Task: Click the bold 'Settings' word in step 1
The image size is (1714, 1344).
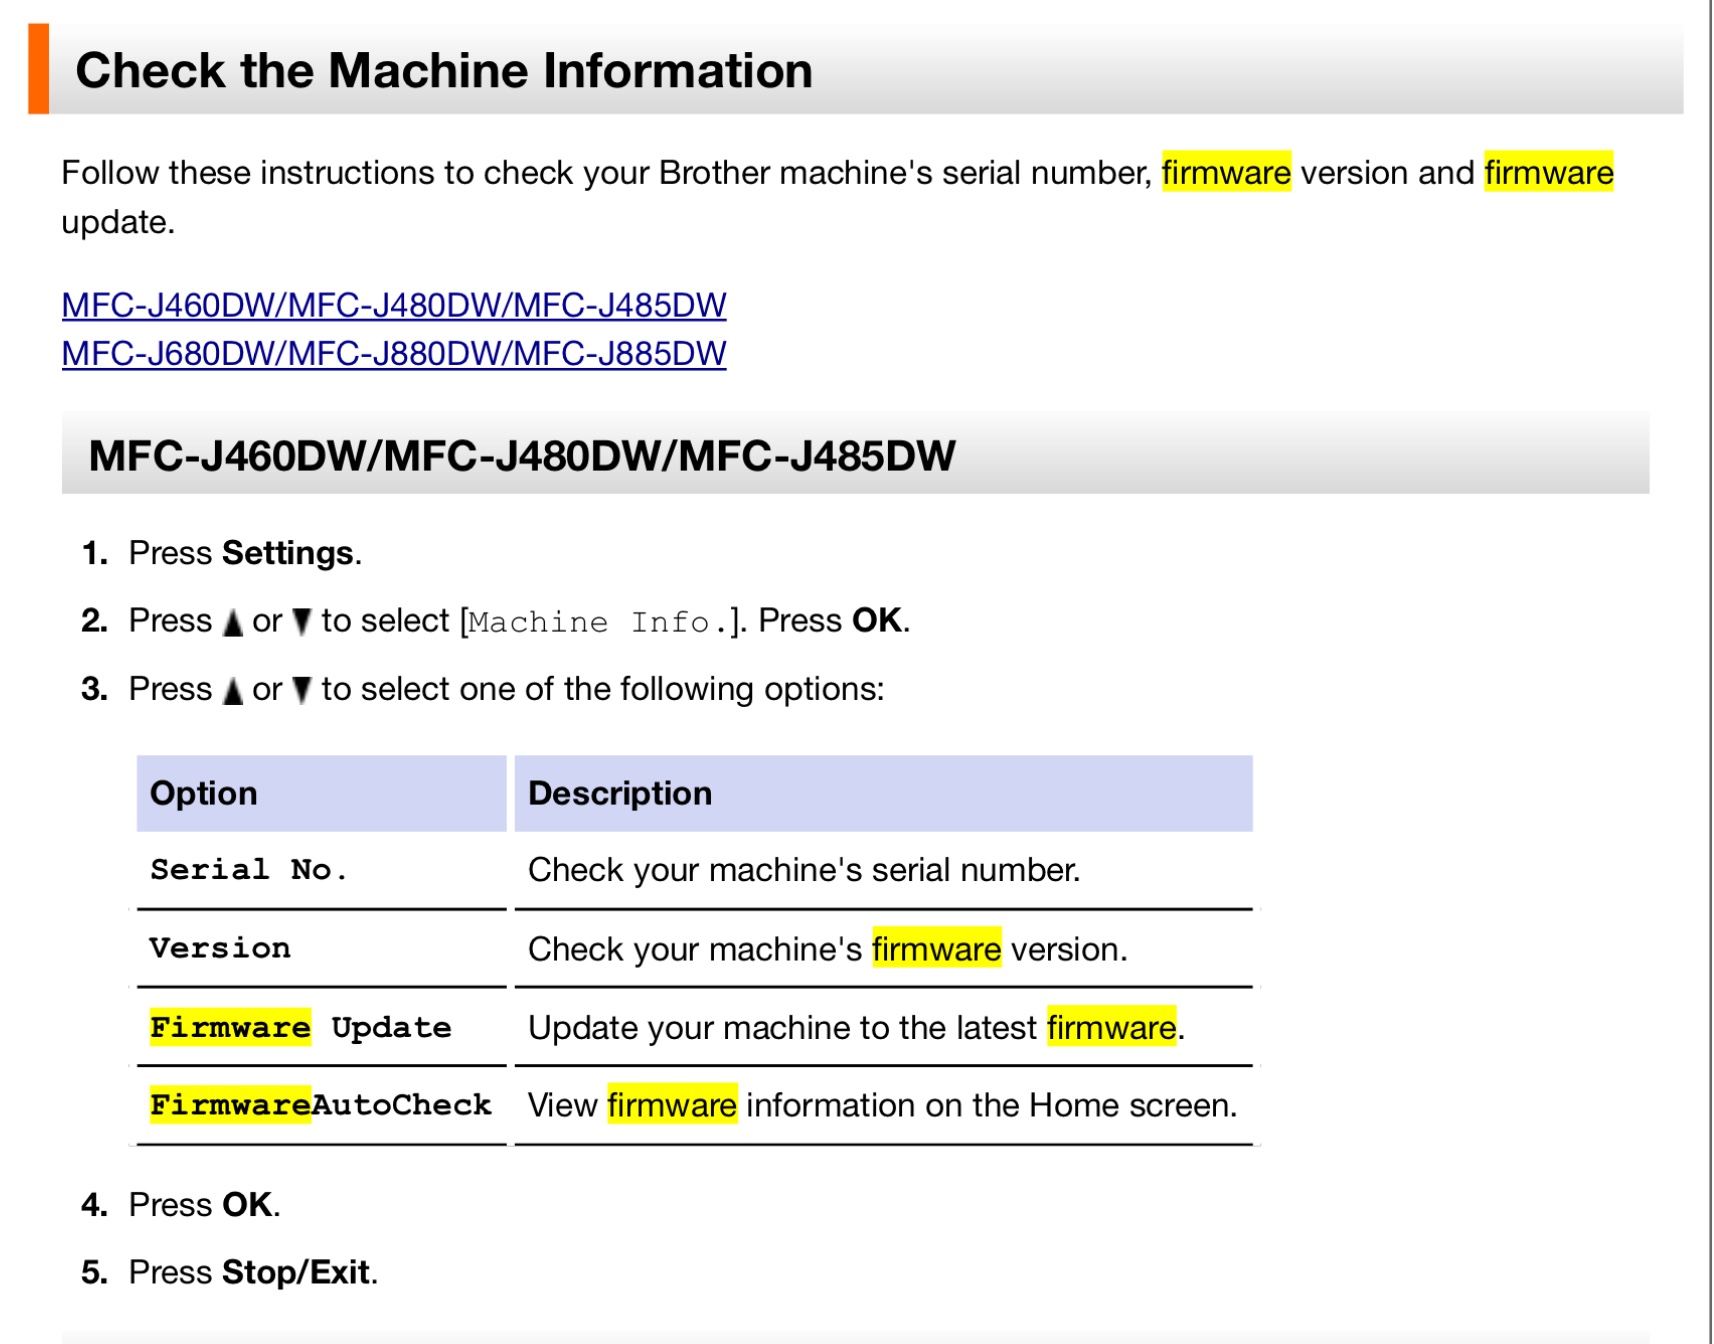Action: 288,553
